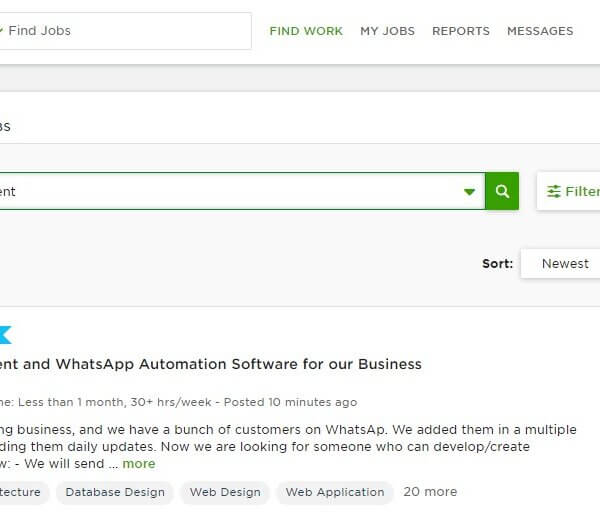Open the WhatsApp Automation Software job title
Viewport: 600px width, 520px height.
point(210,364)
